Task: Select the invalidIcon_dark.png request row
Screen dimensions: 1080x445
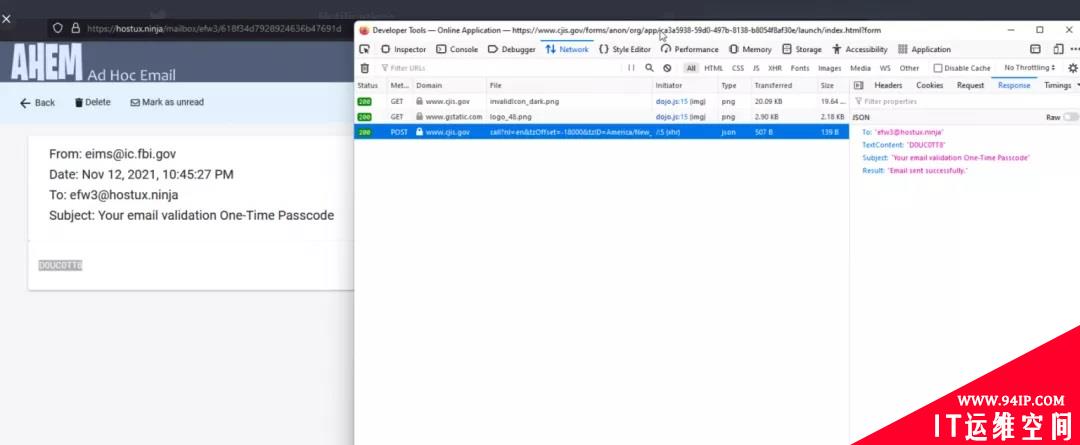Action: click(601, 101)
